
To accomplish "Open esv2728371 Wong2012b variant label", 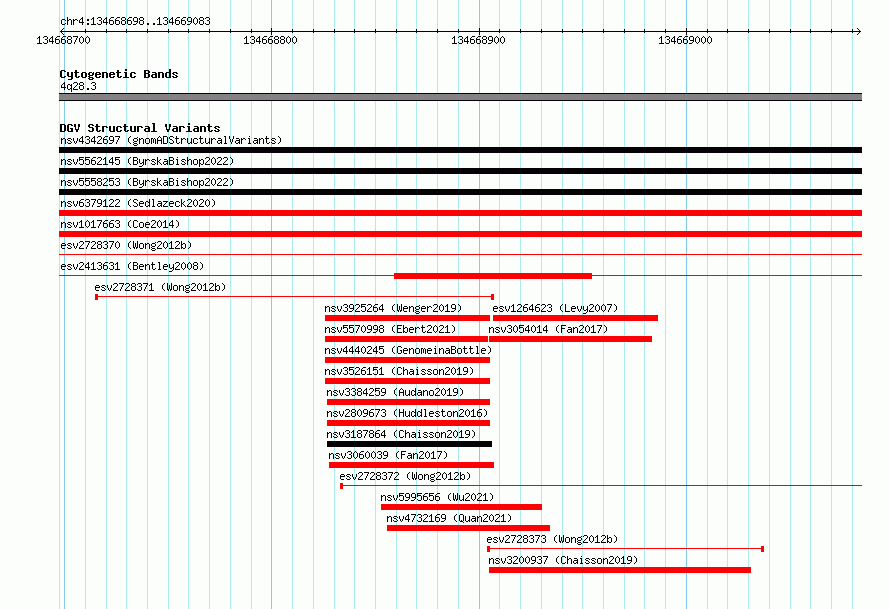I will (x=160, y=287).
